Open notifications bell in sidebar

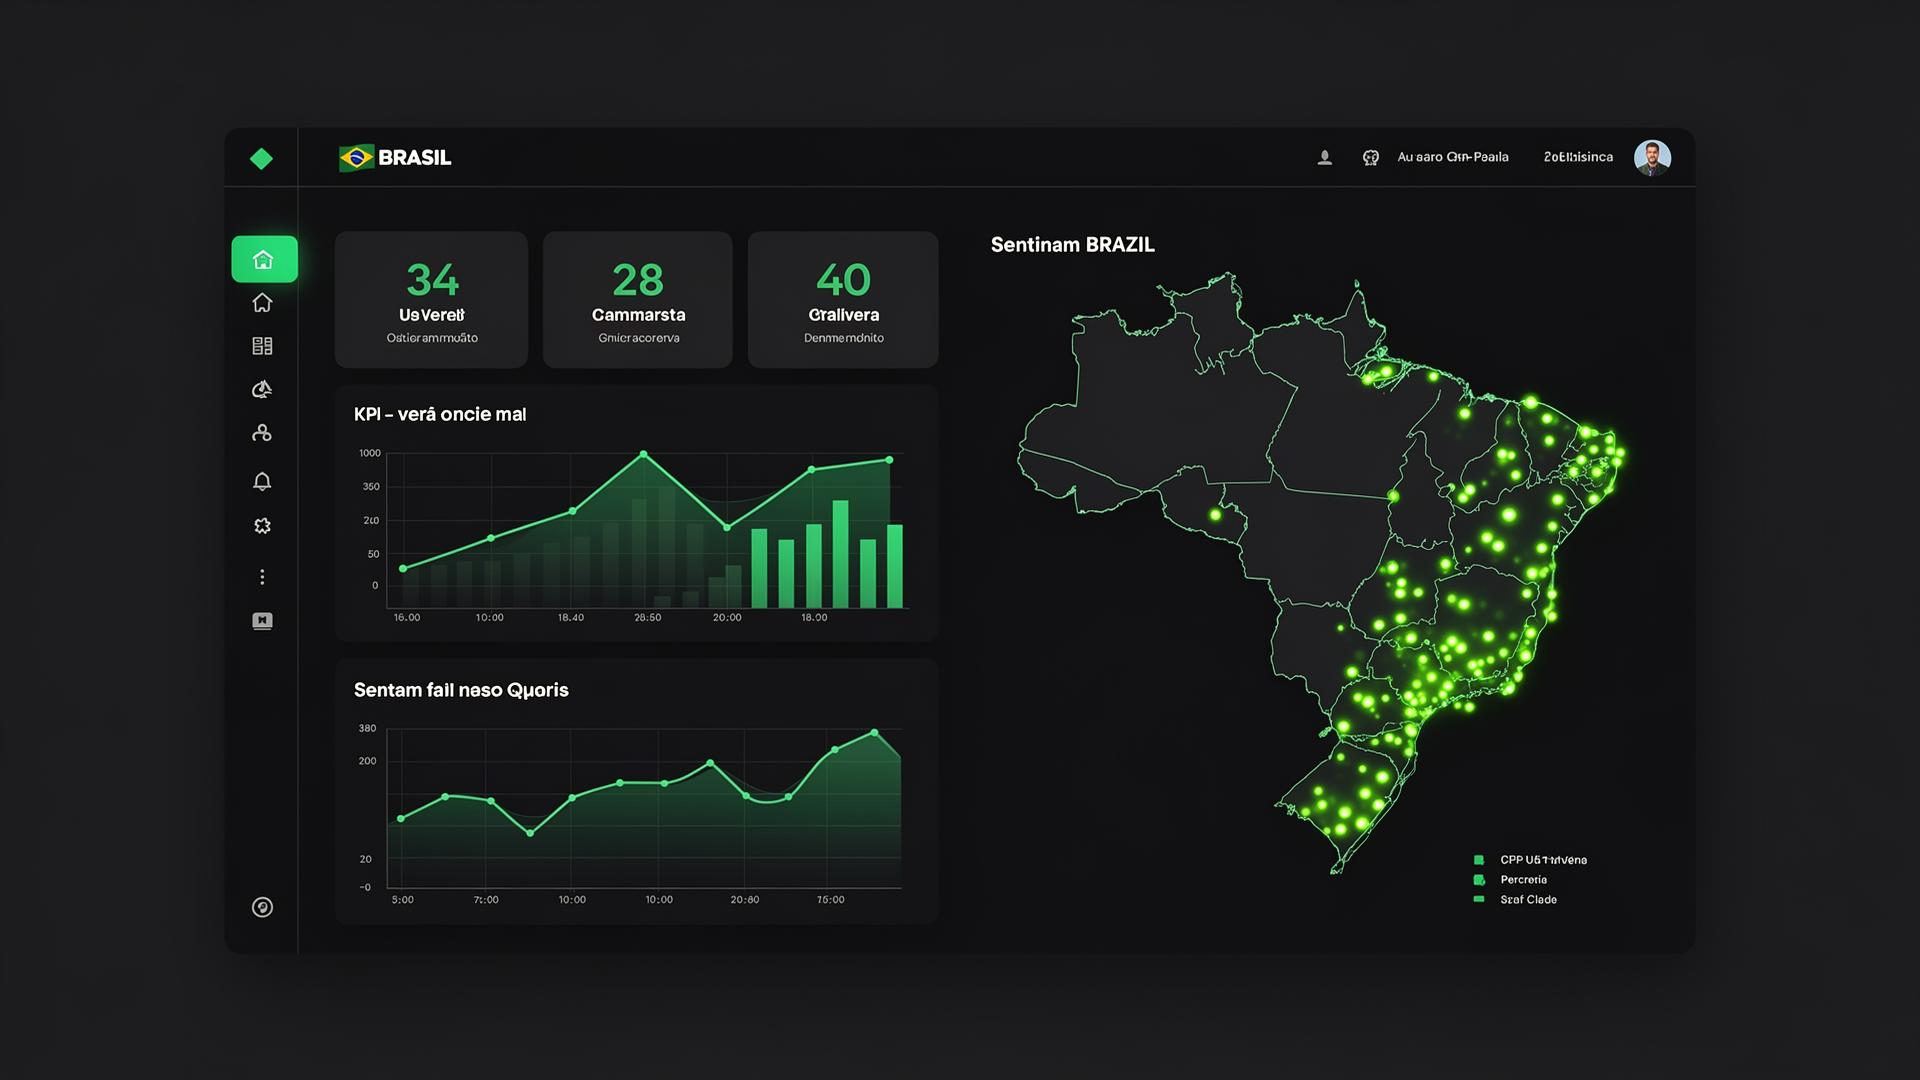click(x=262, y=481)
